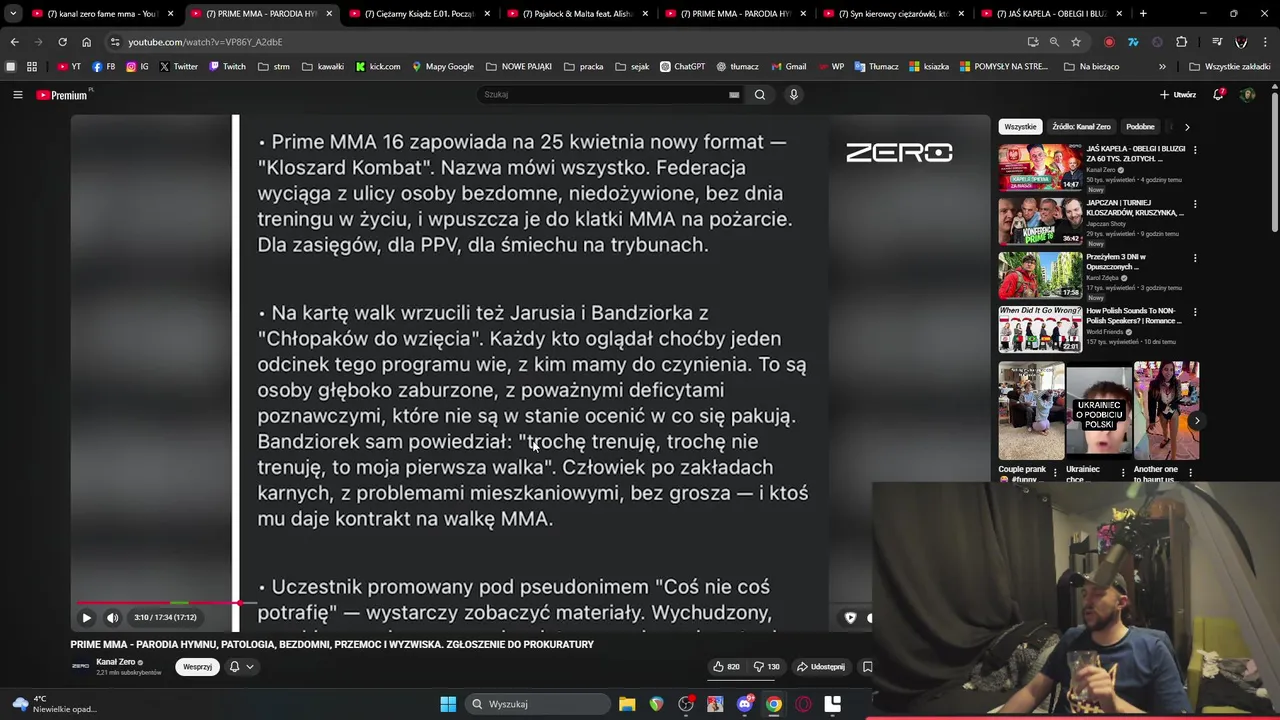Open the YouTube hamburger guide menu
Screen dimensions: 1280x720
coord(17,94)
